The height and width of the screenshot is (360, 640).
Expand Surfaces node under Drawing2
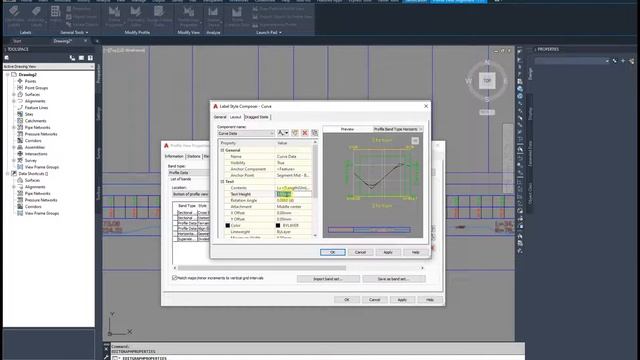[14, 94]
